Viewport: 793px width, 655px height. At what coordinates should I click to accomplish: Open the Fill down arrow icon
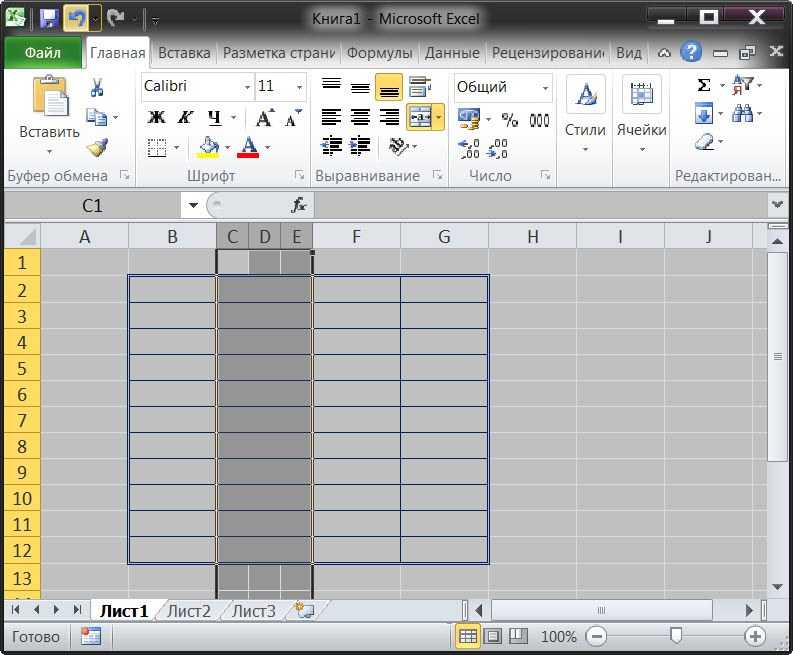pos(704,114)
